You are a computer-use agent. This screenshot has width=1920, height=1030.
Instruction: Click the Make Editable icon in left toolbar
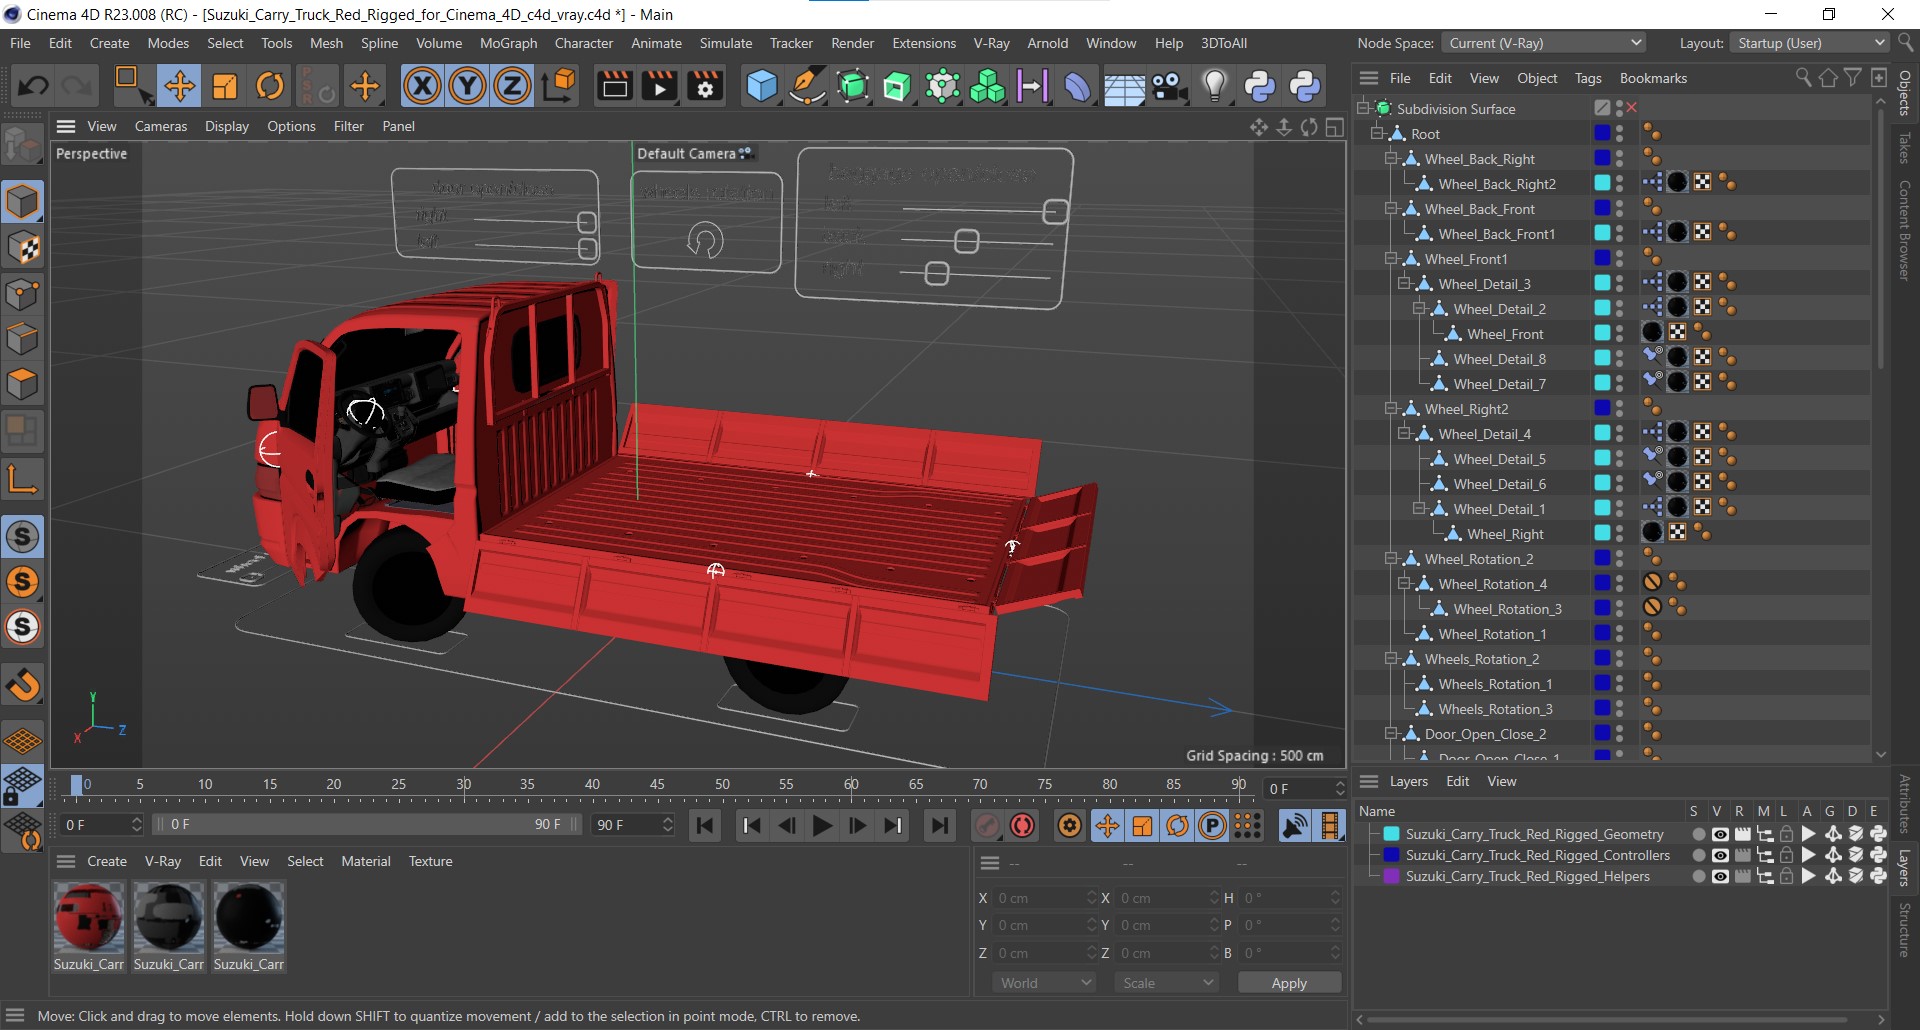click(22, 146)
